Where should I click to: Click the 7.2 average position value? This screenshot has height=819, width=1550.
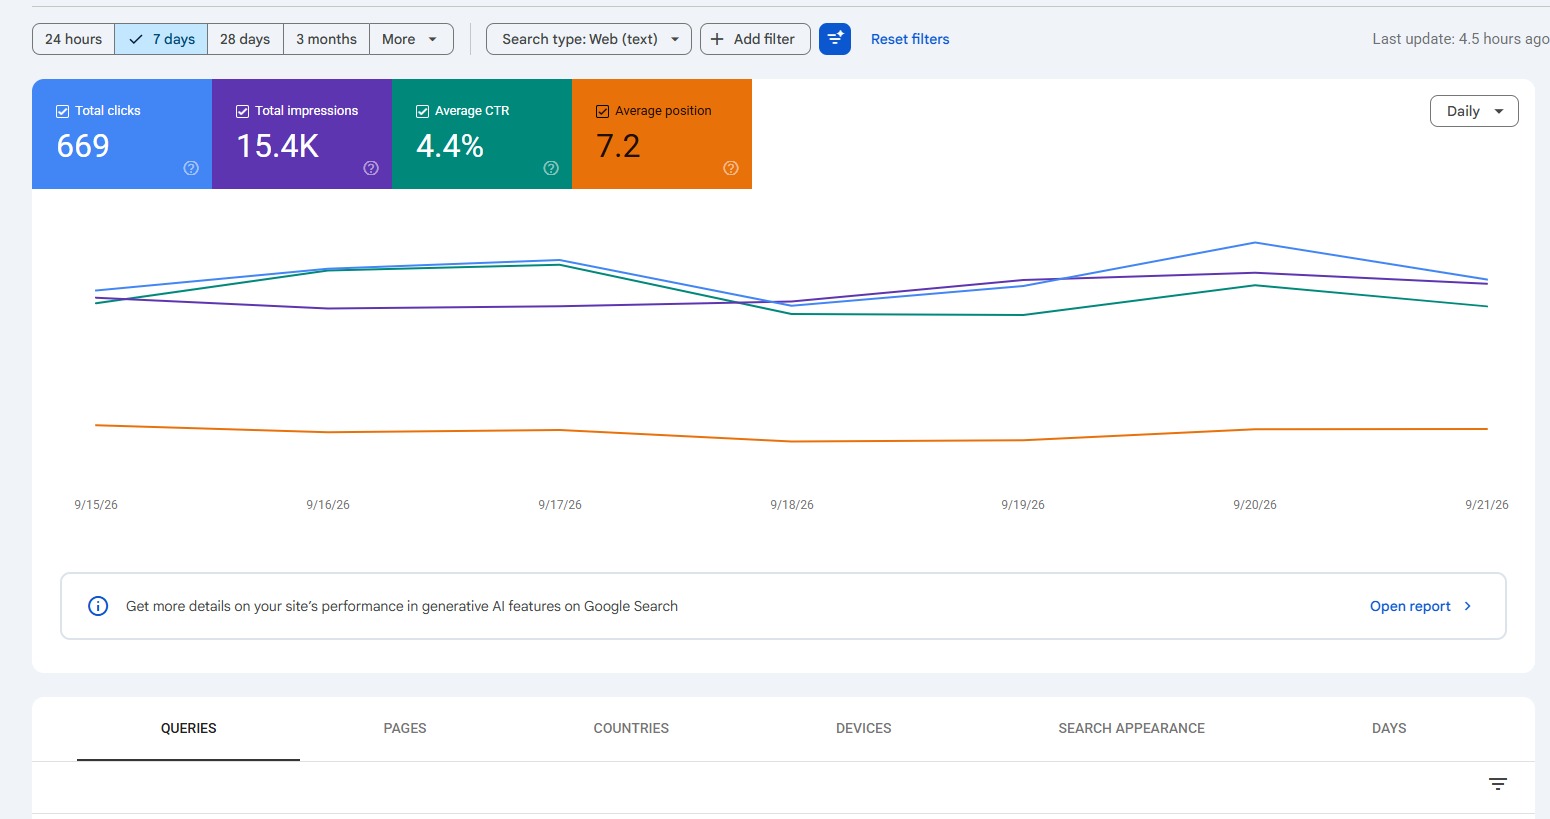point(618,146)
